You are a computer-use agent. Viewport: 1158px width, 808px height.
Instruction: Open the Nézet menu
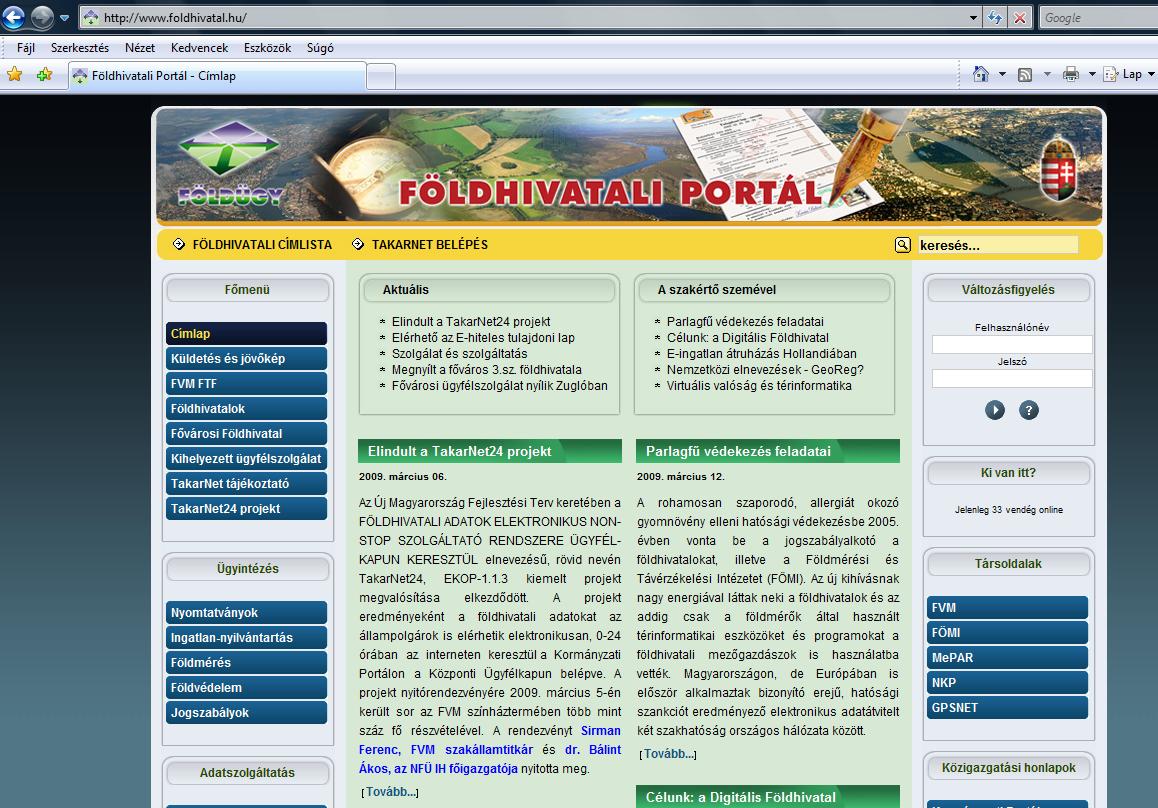click(140, 48)
